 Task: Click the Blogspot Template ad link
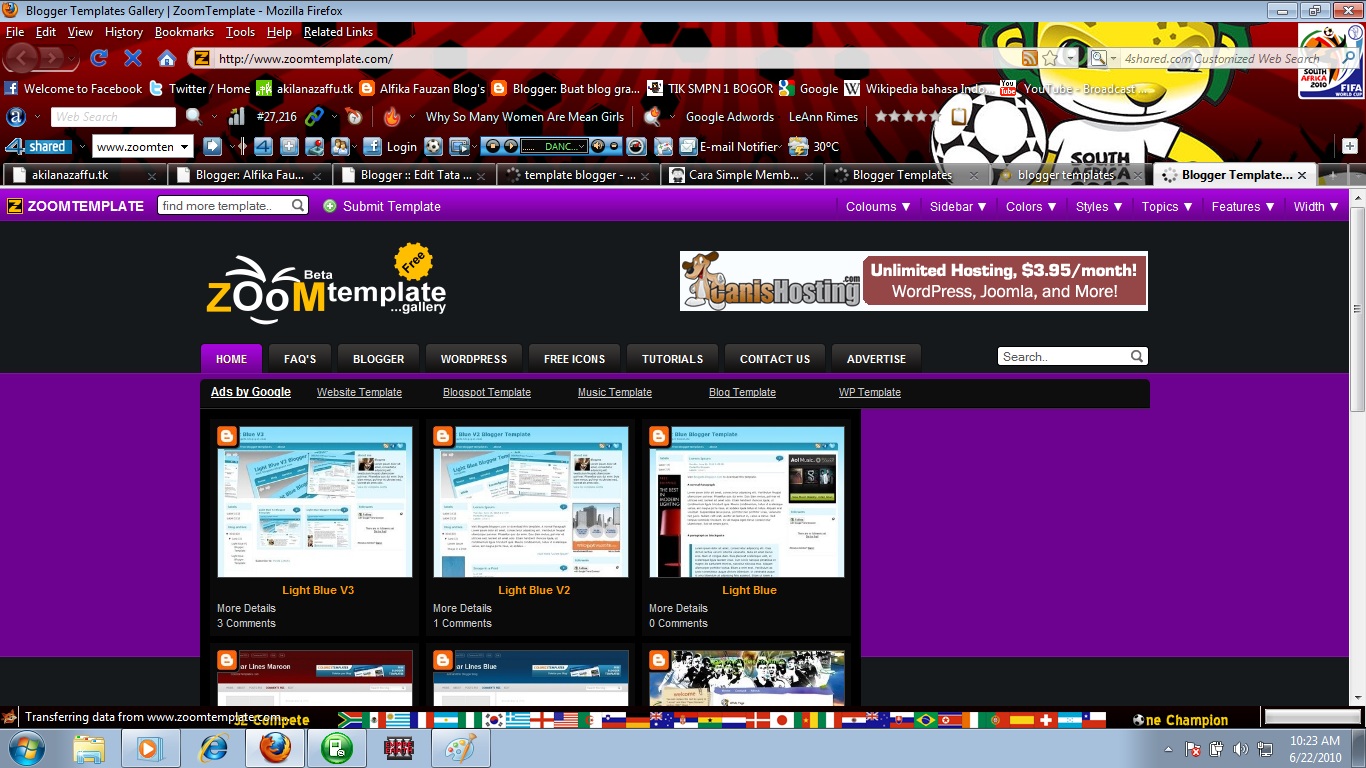[487, 392]
